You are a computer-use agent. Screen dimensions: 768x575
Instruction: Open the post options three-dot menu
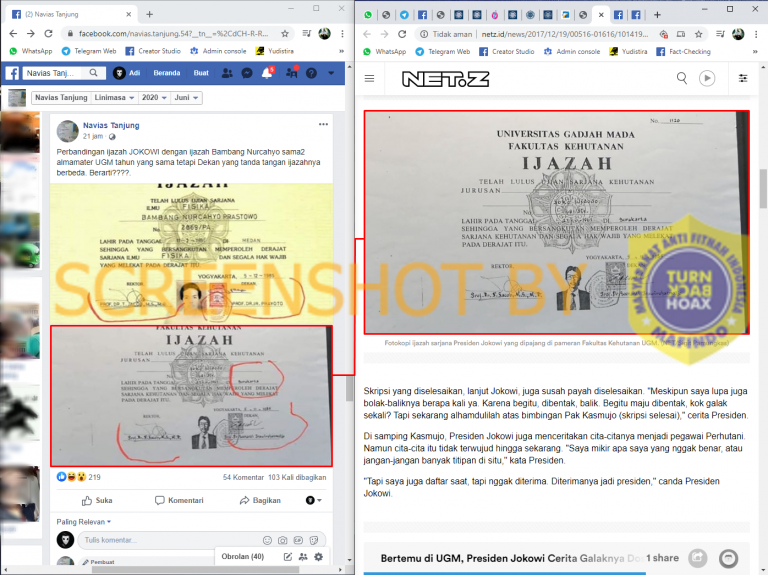click(x=323, y=124)
